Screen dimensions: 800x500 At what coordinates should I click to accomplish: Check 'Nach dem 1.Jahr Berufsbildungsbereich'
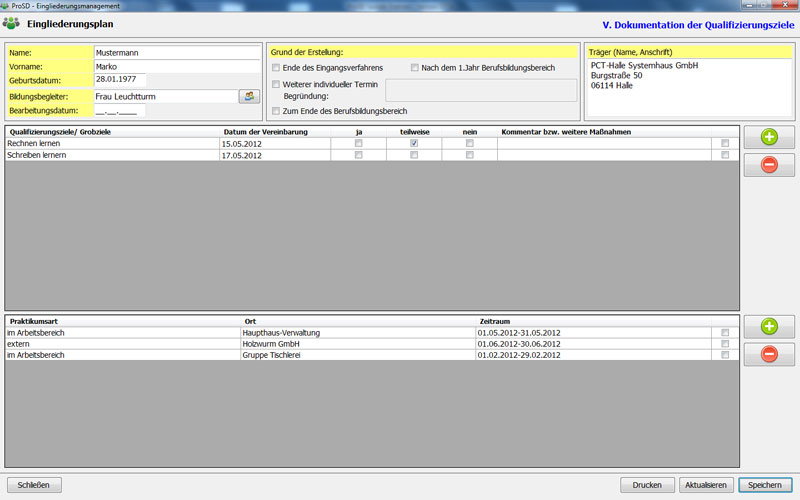point(415,68)
